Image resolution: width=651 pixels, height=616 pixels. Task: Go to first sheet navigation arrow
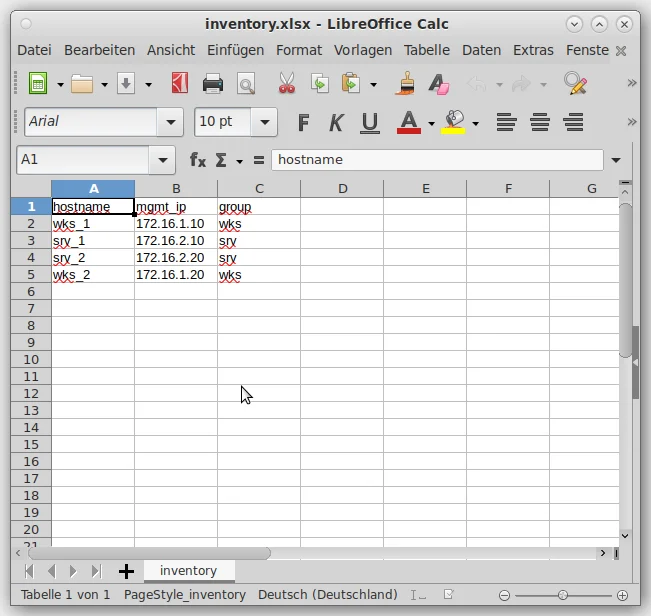[29, 572]
